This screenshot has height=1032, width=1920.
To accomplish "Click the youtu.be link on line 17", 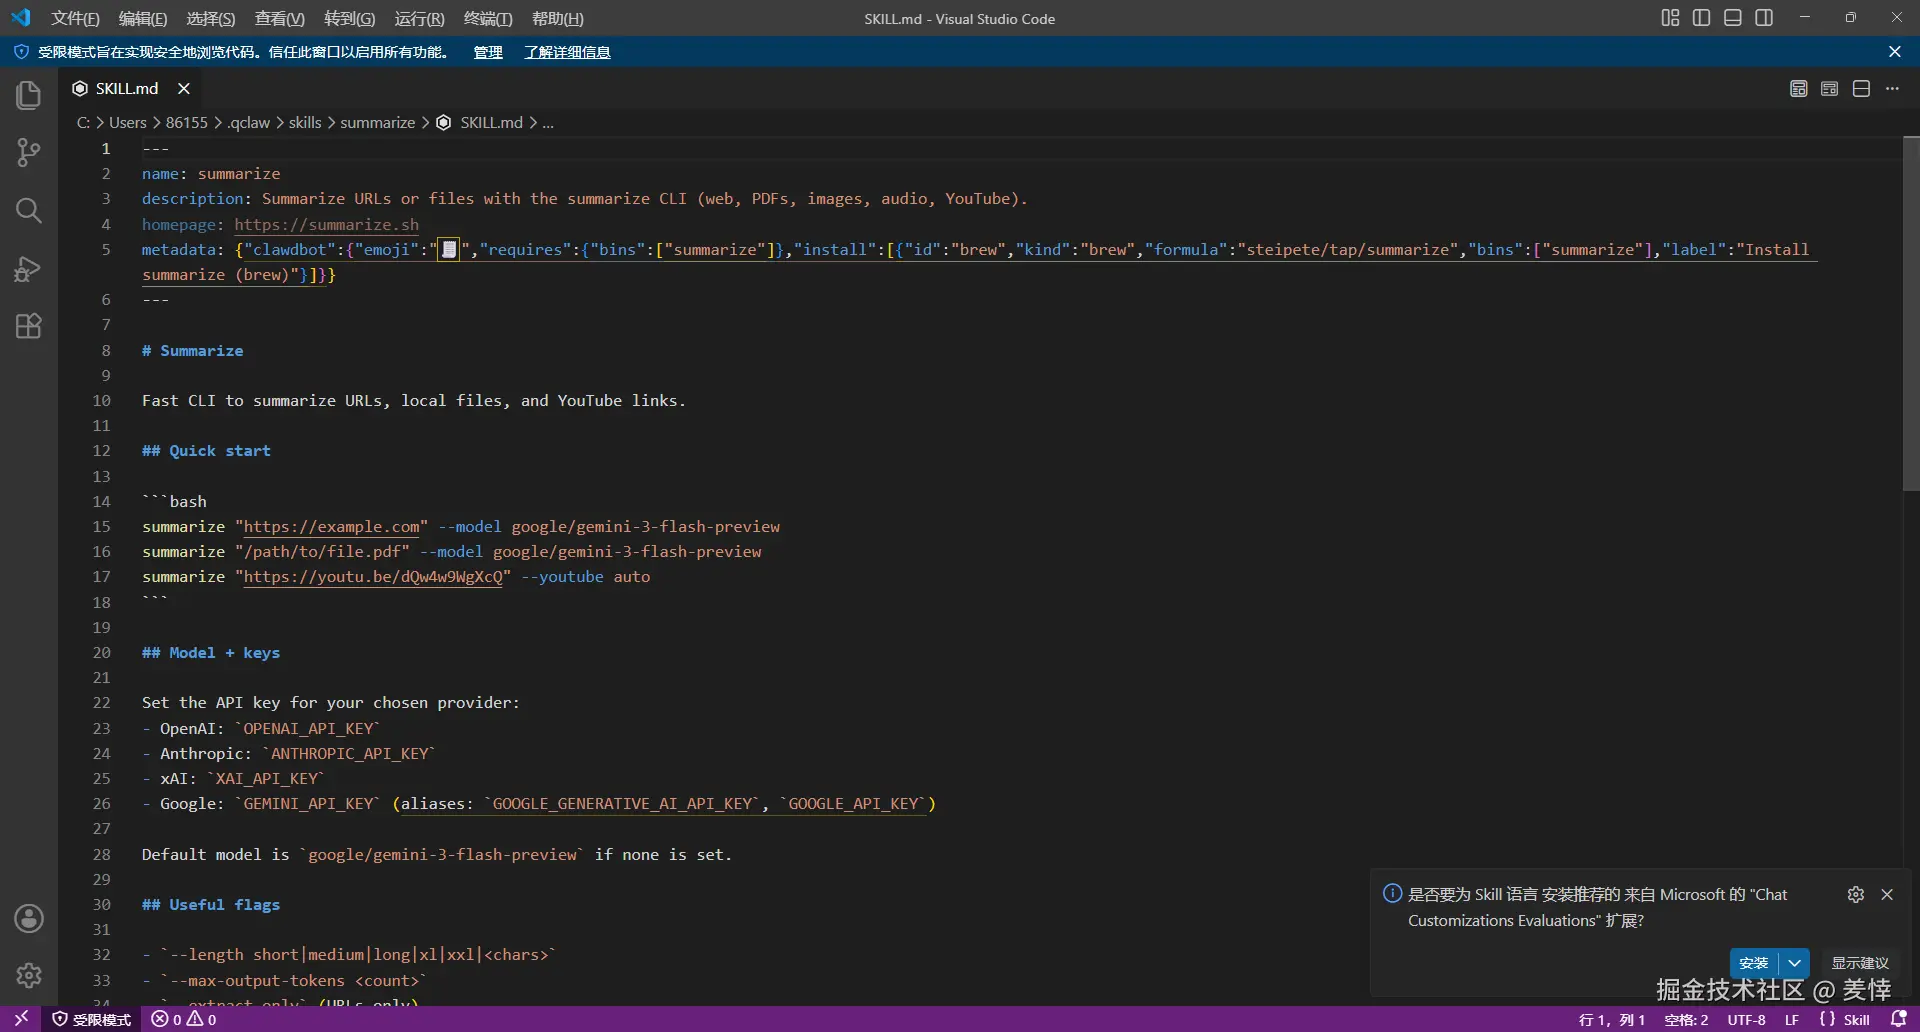I will (x=373, y=576).
